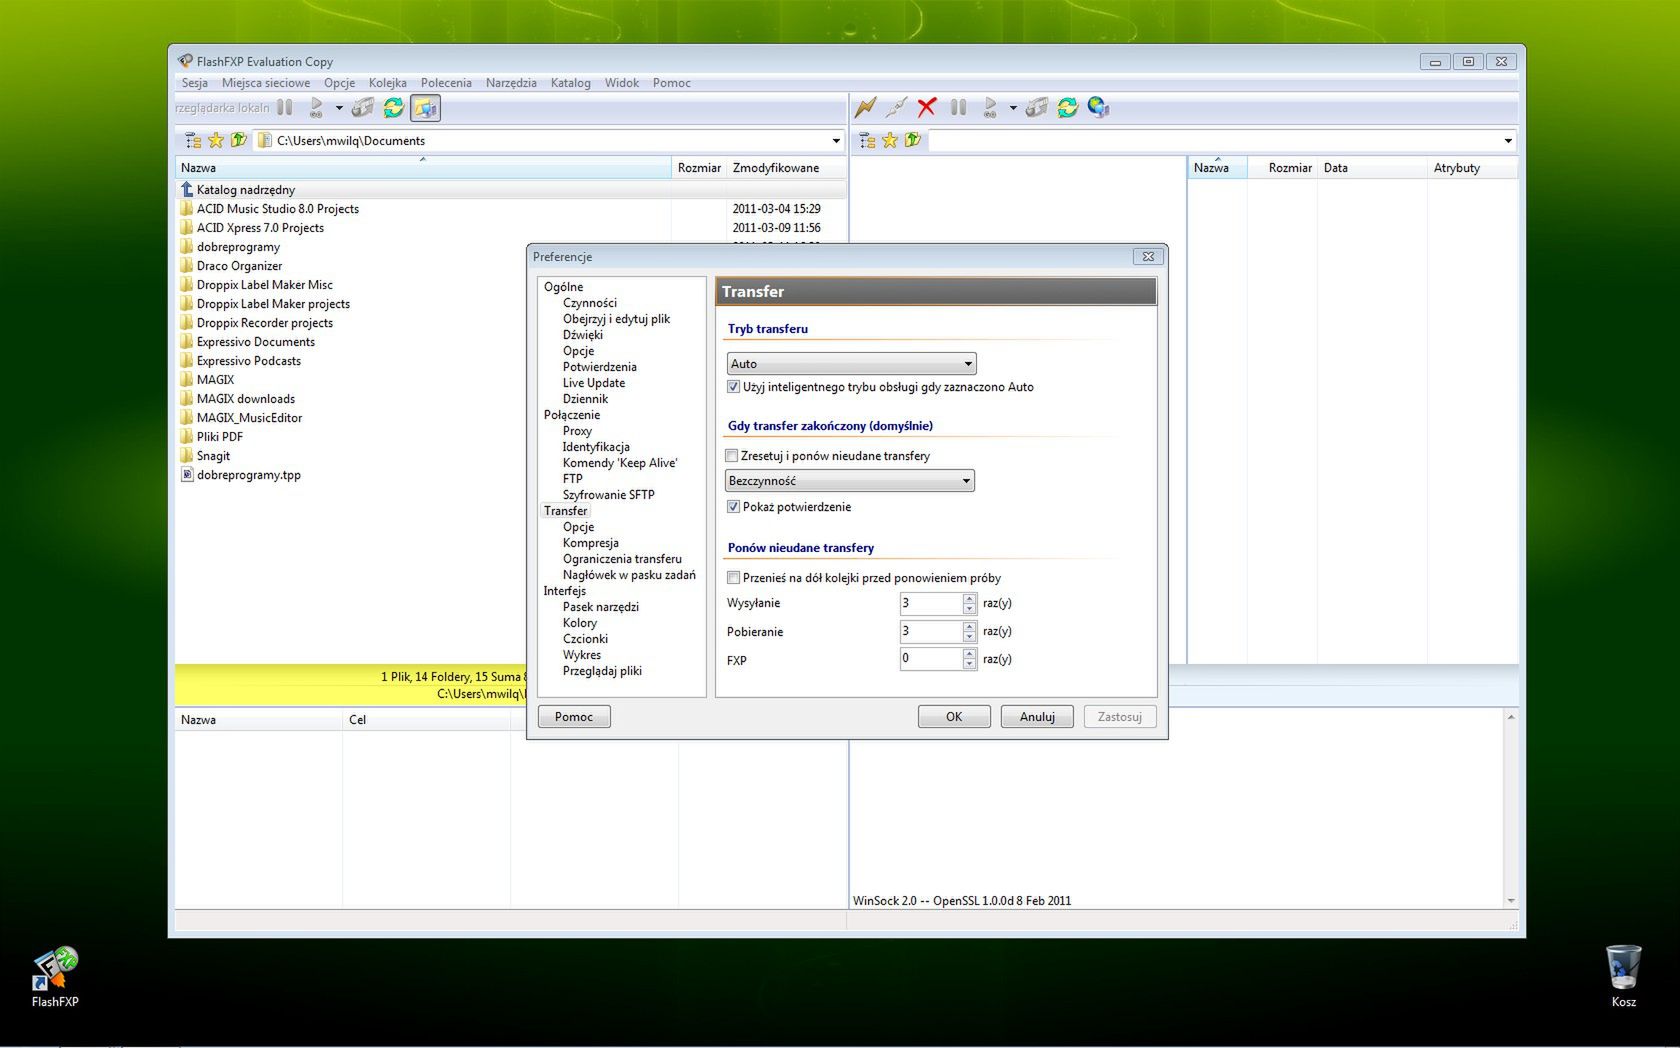
Task: Uncheck 'Użyj inteligentnego trybu obsługi' checkbox
Action: (x=733, y=387)
